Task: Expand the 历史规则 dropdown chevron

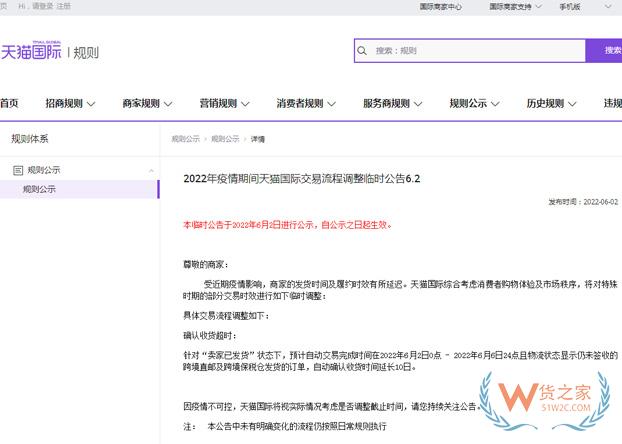Action: [572, 104]
